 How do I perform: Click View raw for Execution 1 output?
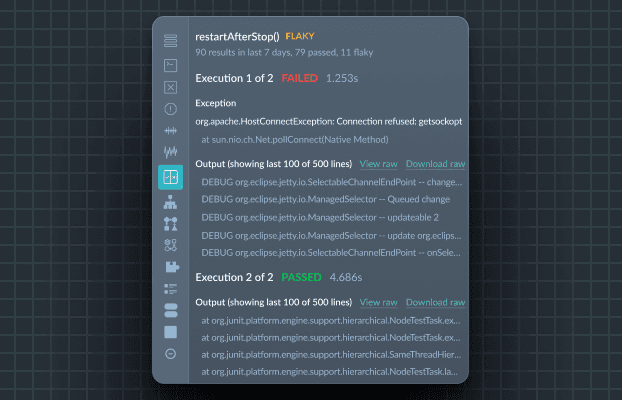(378, 163)
